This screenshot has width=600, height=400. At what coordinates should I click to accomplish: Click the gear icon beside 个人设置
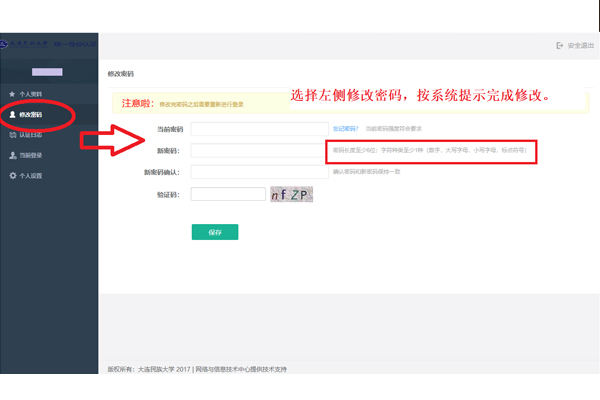[12, 176]
